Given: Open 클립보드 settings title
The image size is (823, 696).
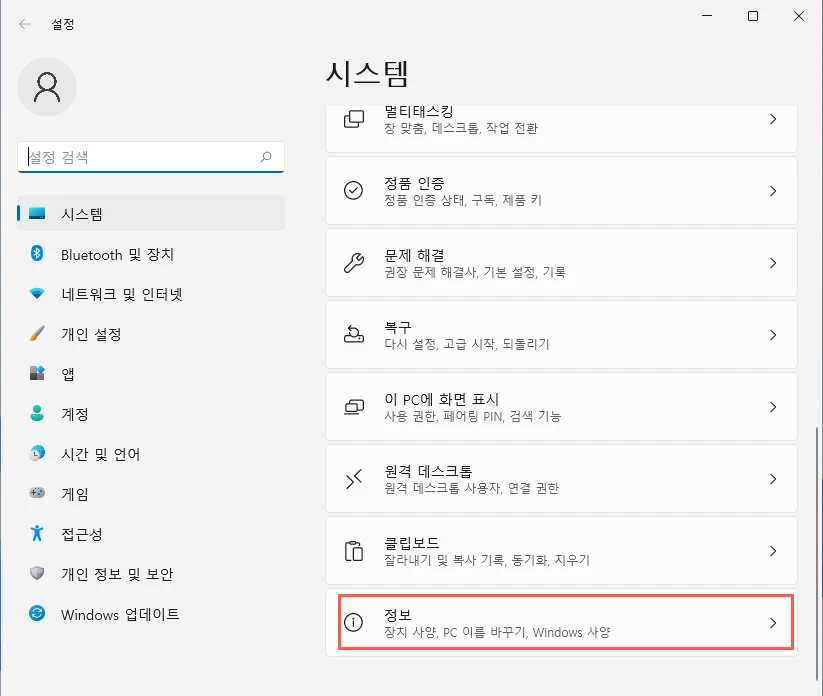Looking at the screenshot, I should click(x=412, y=543).
